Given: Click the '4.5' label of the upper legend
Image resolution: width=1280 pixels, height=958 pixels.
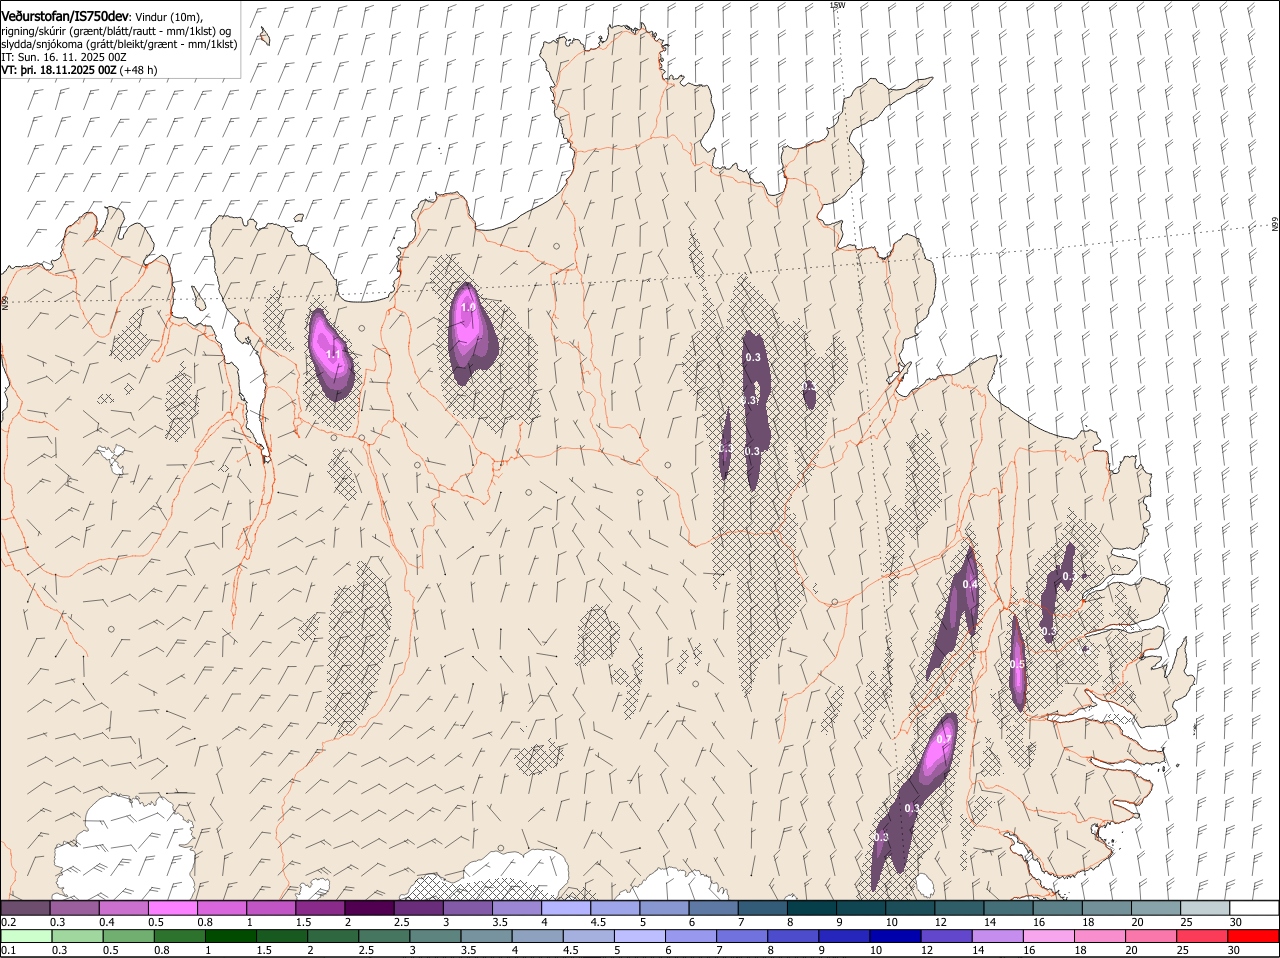Looking at the screenshot, I should pos(598,922).
